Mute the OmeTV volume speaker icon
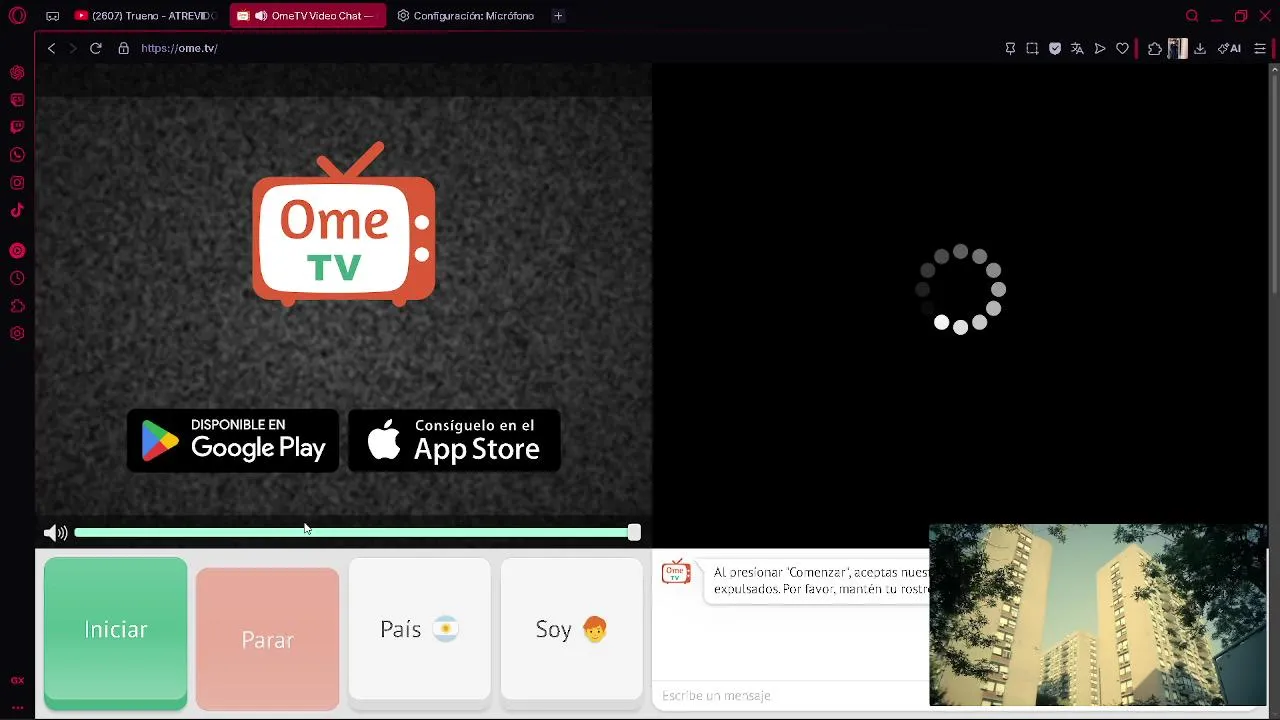The image size is (1280, 720). pyautogui.click(x=55, y=533)
